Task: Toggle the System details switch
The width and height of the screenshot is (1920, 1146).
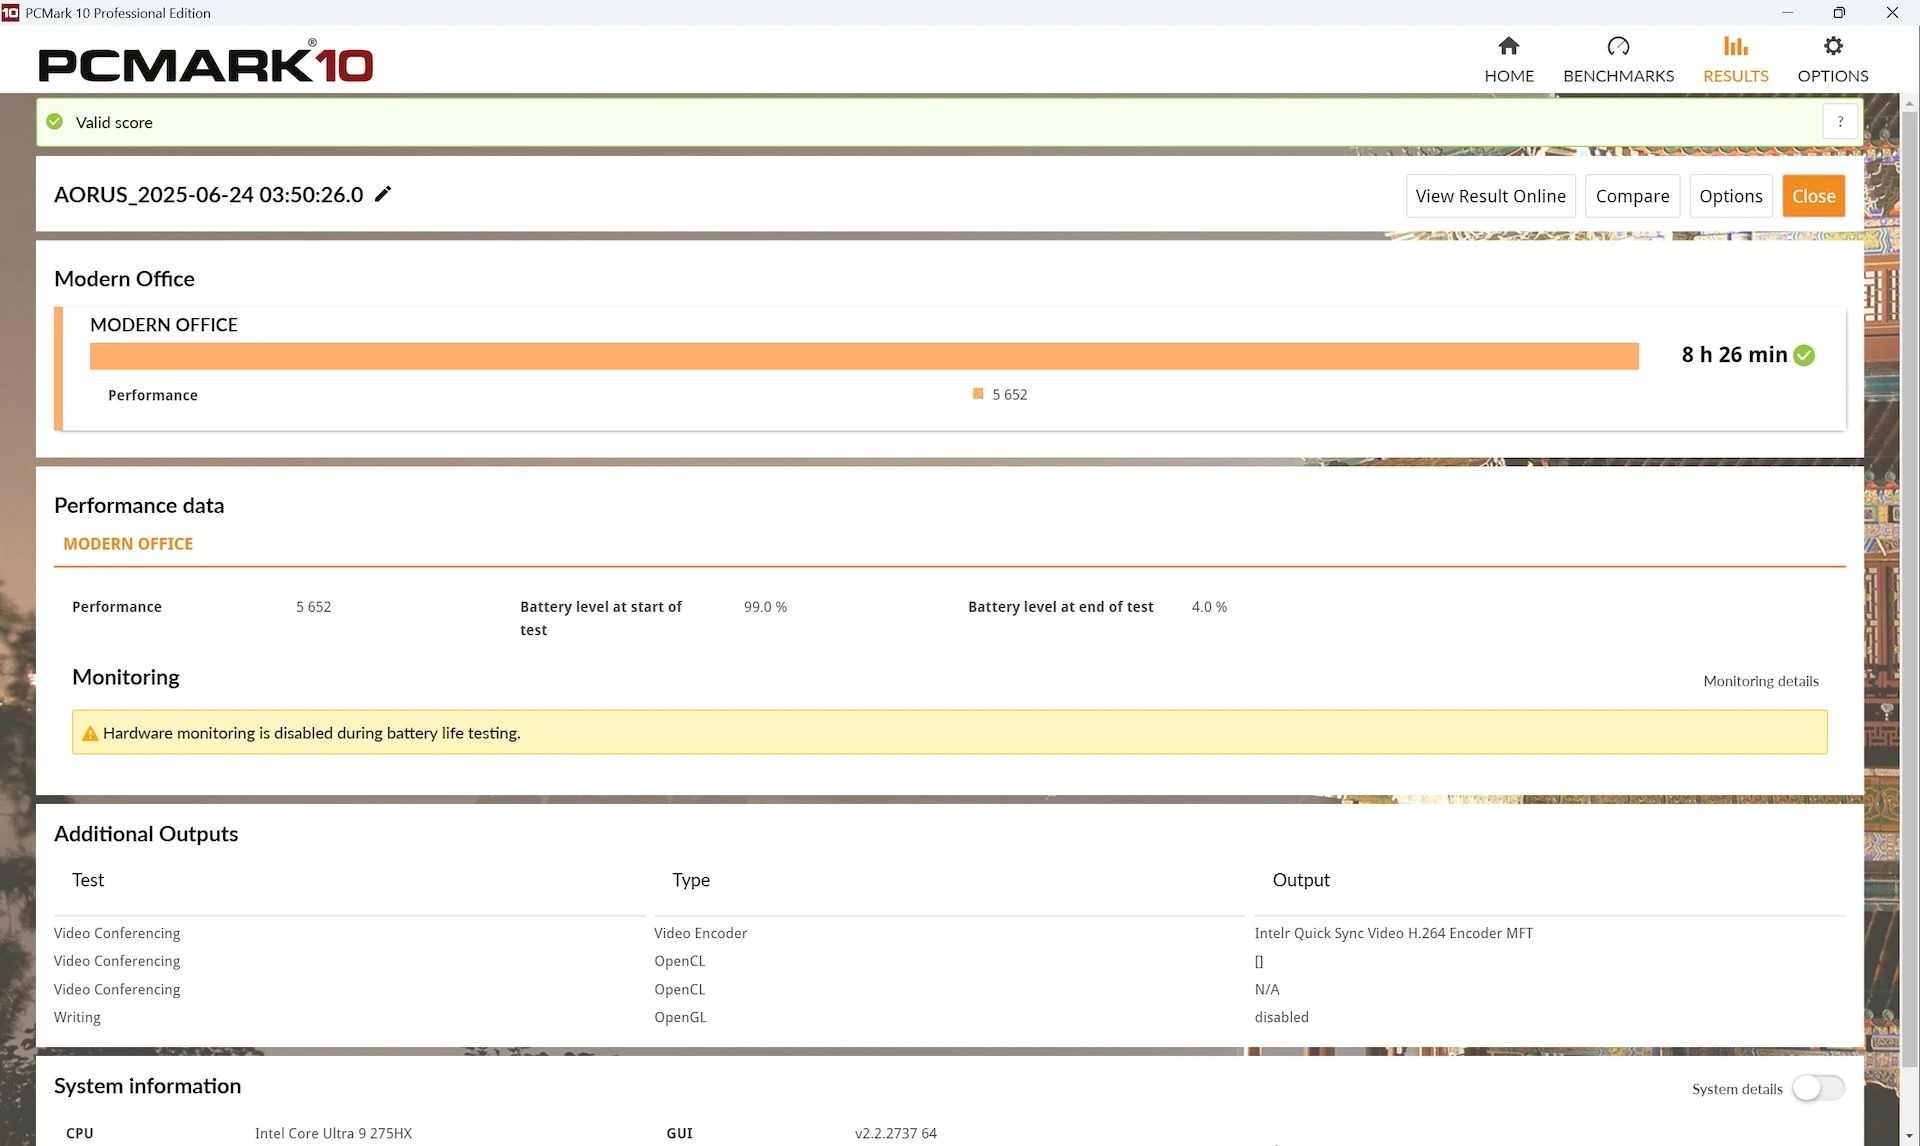Action: tap(1817, 1088)
